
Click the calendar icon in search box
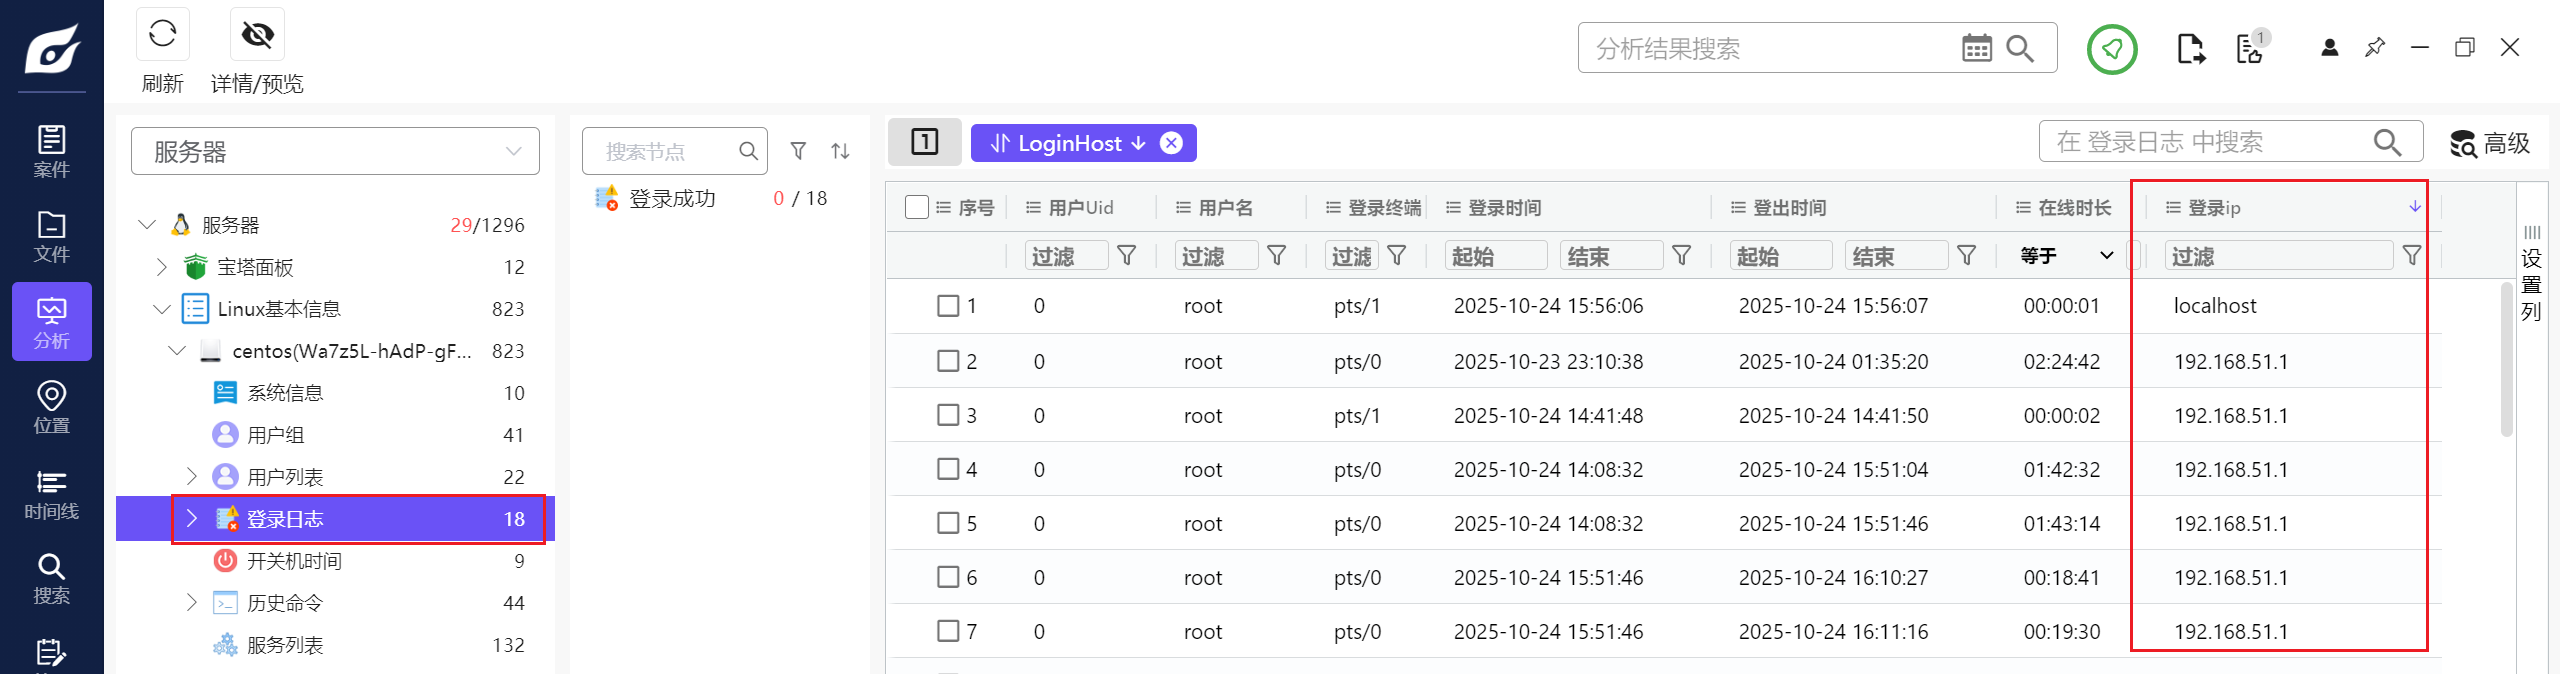(1976, 48)
